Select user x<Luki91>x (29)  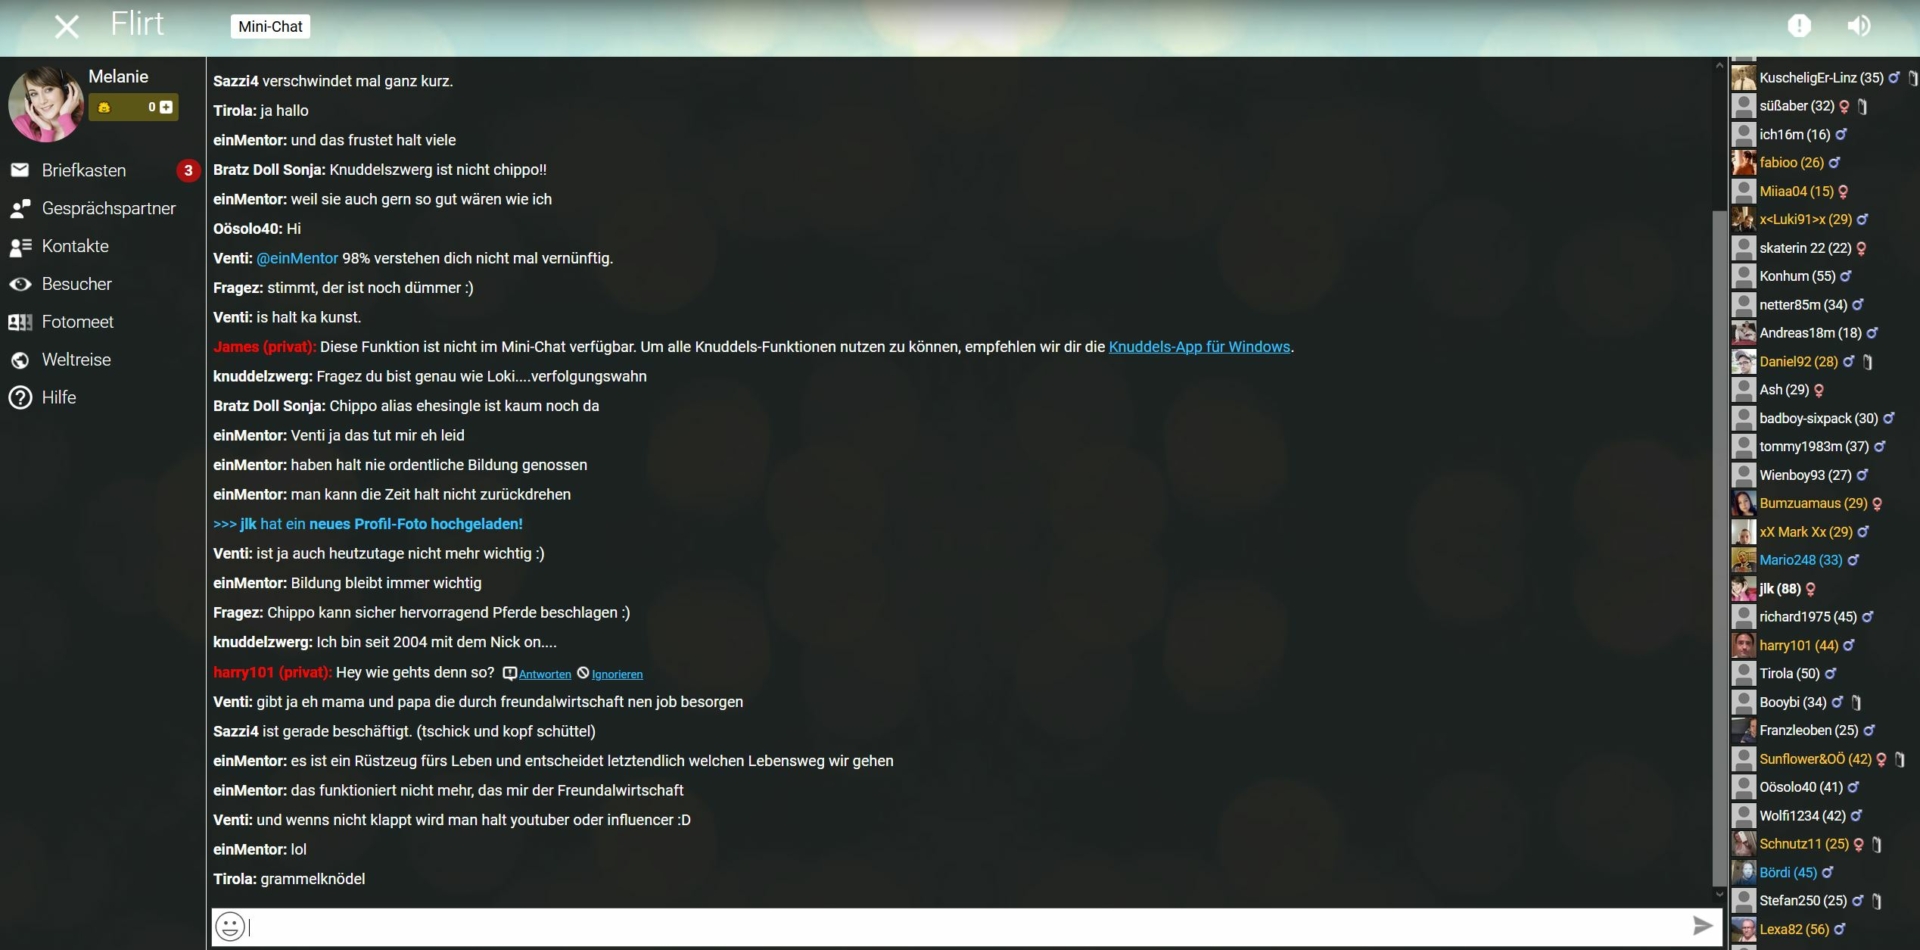(x=1806, y=219)
